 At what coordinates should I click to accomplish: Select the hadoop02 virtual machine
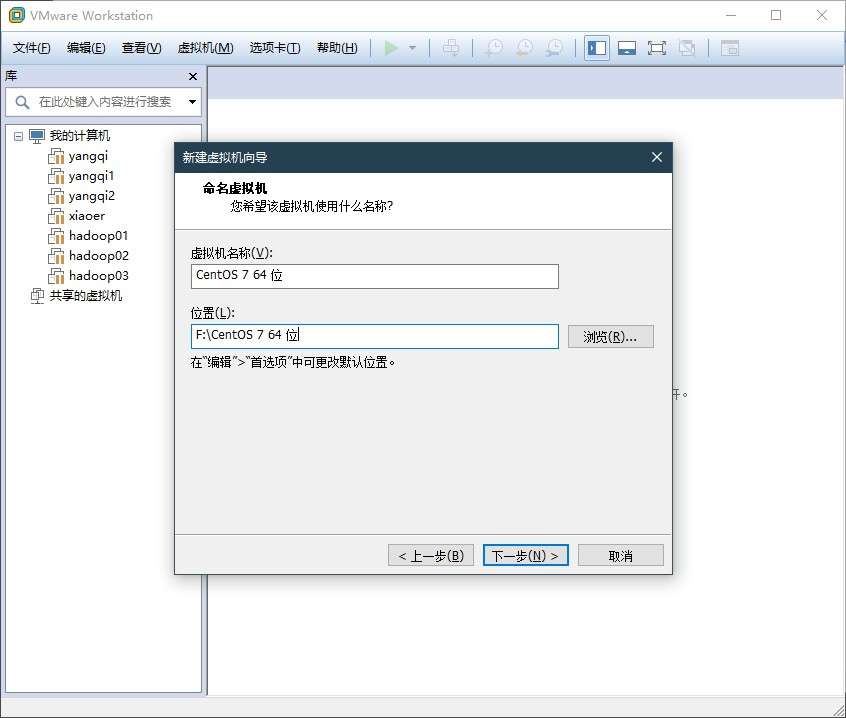(x=99, y=256)
